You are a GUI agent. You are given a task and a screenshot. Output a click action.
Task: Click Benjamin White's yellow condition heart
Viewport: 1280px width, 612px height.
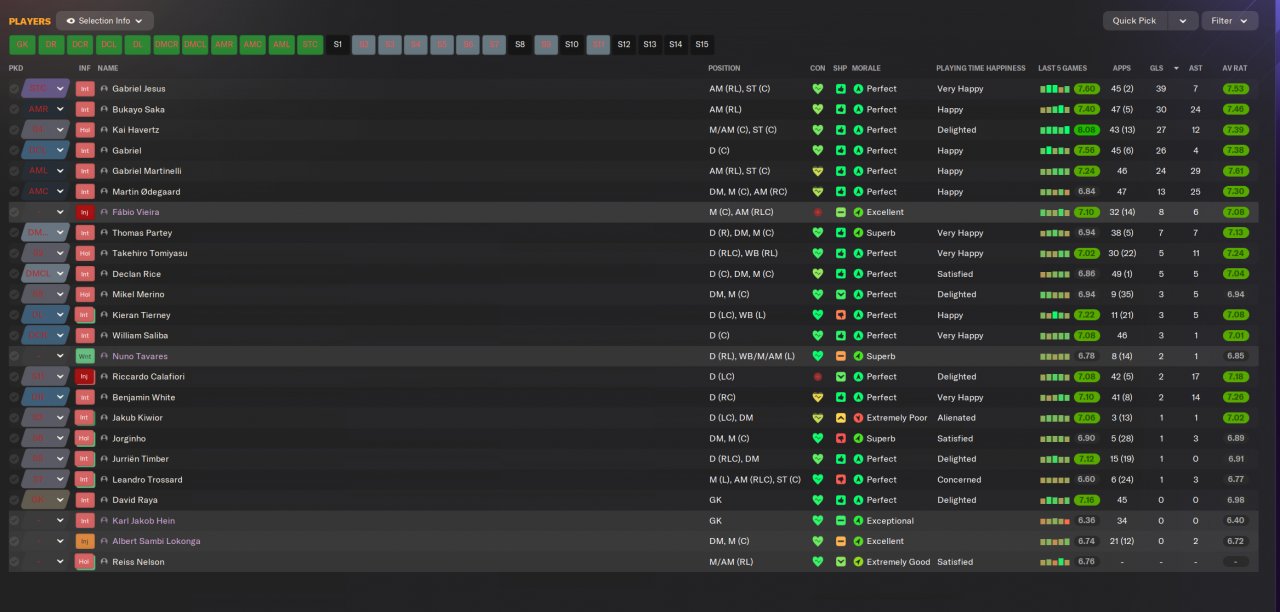point(818,397)
